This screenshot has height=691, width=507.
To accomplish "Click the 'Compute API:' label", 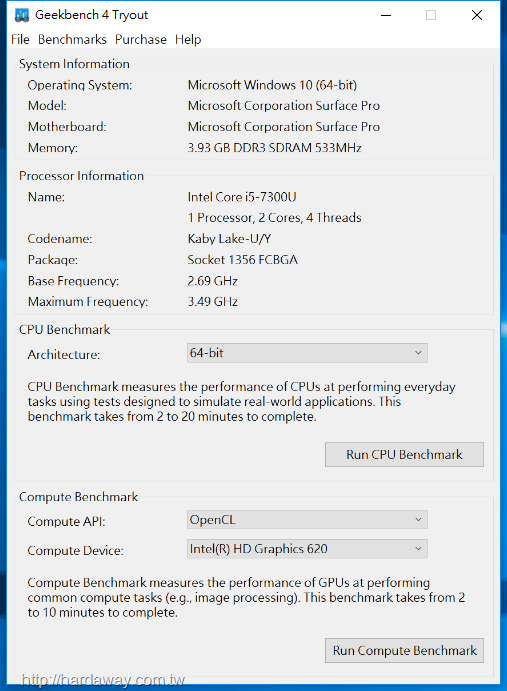I will click(67, 522).
